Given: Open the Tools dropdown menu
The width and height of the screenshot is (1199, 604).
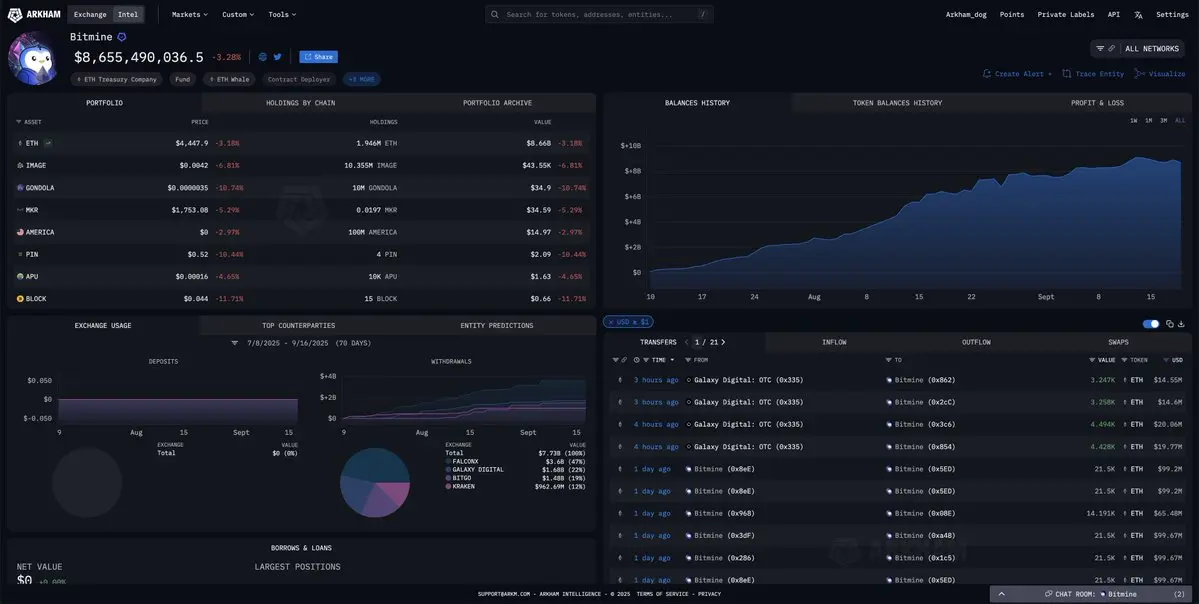Looking at the screenshot, I should point(282,15).
